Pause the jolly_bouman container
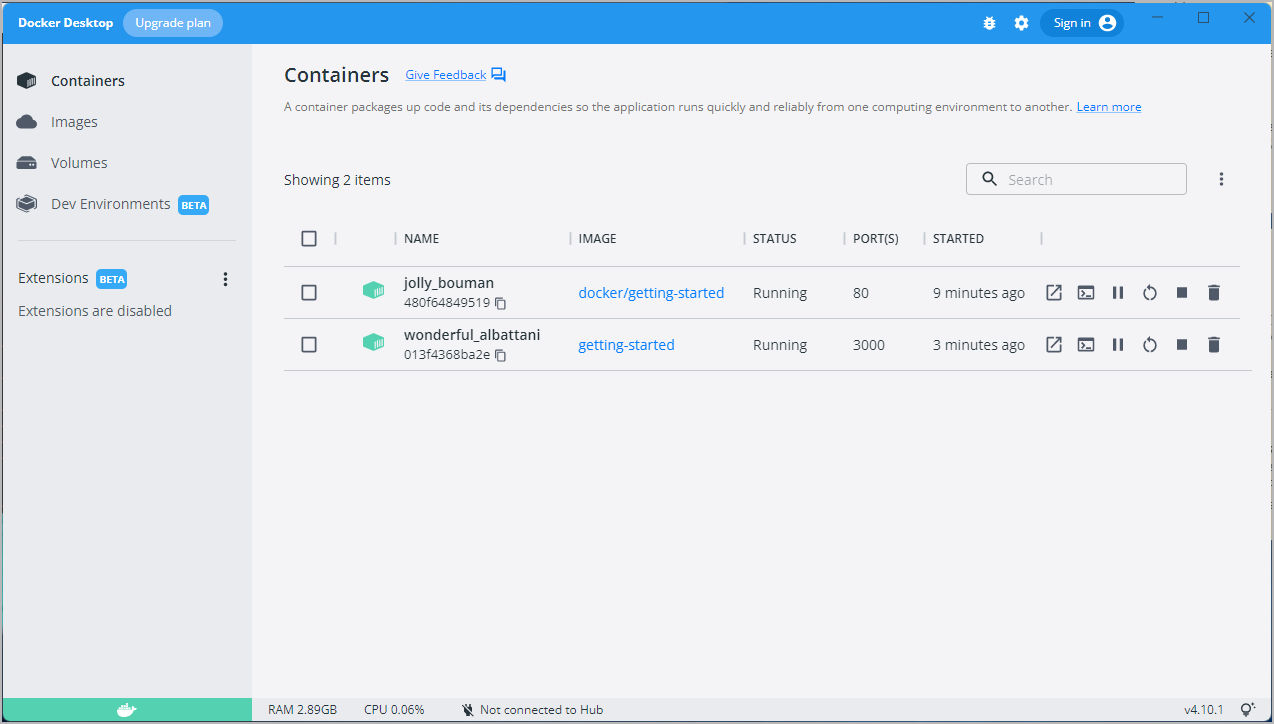This screenshot has width=1274, height=724. pyautogui.click(x=1118, y=293)
